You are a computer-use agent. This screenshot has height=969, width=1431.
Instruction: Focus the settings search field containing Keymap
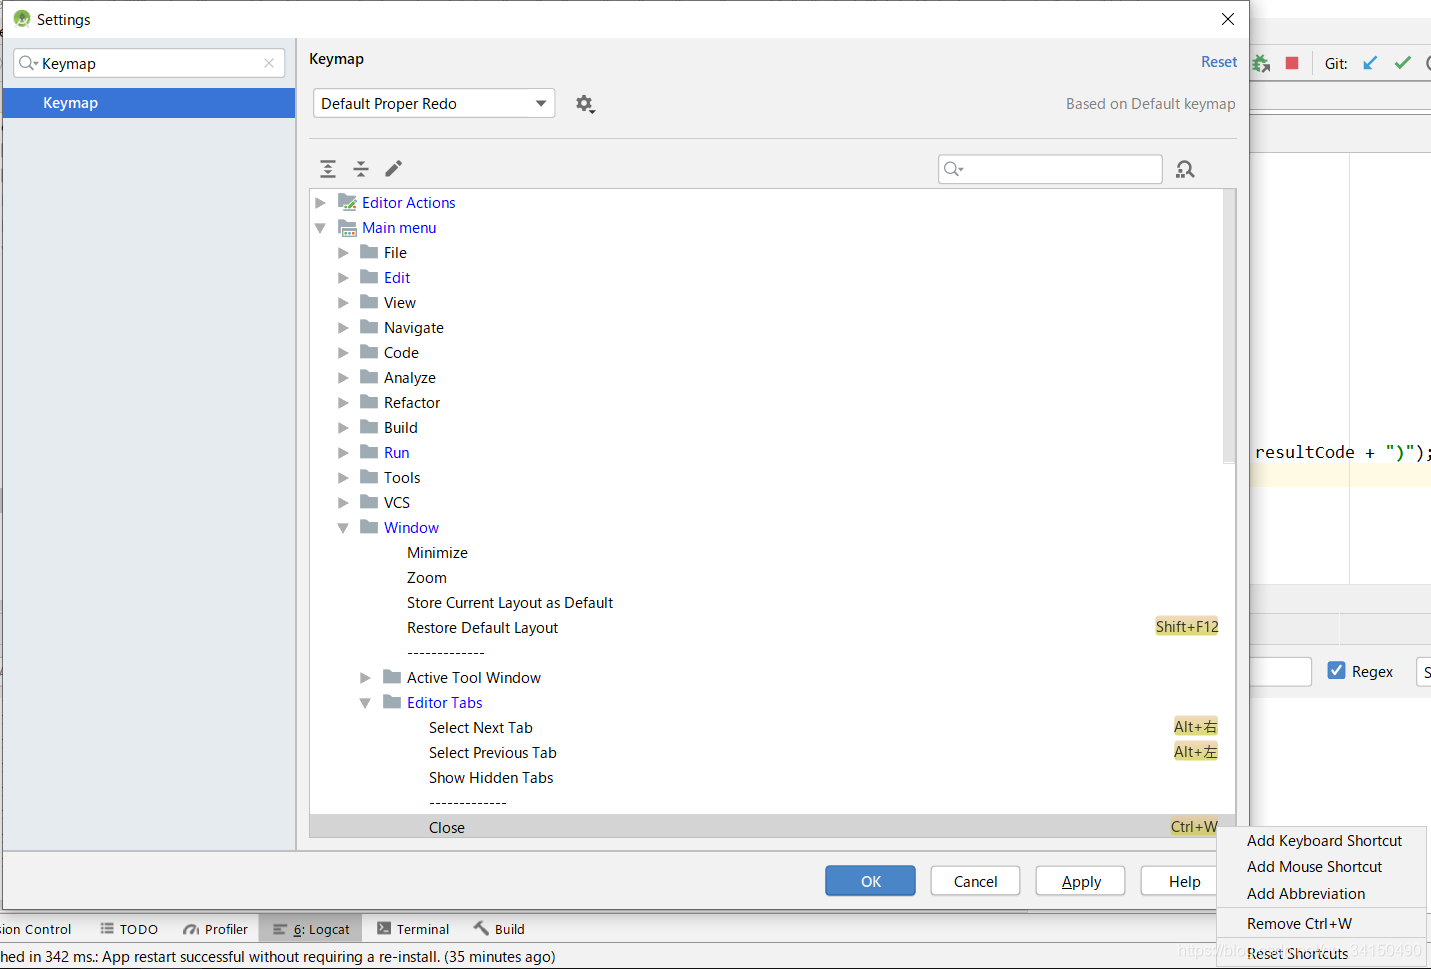[x=149, y=63]
